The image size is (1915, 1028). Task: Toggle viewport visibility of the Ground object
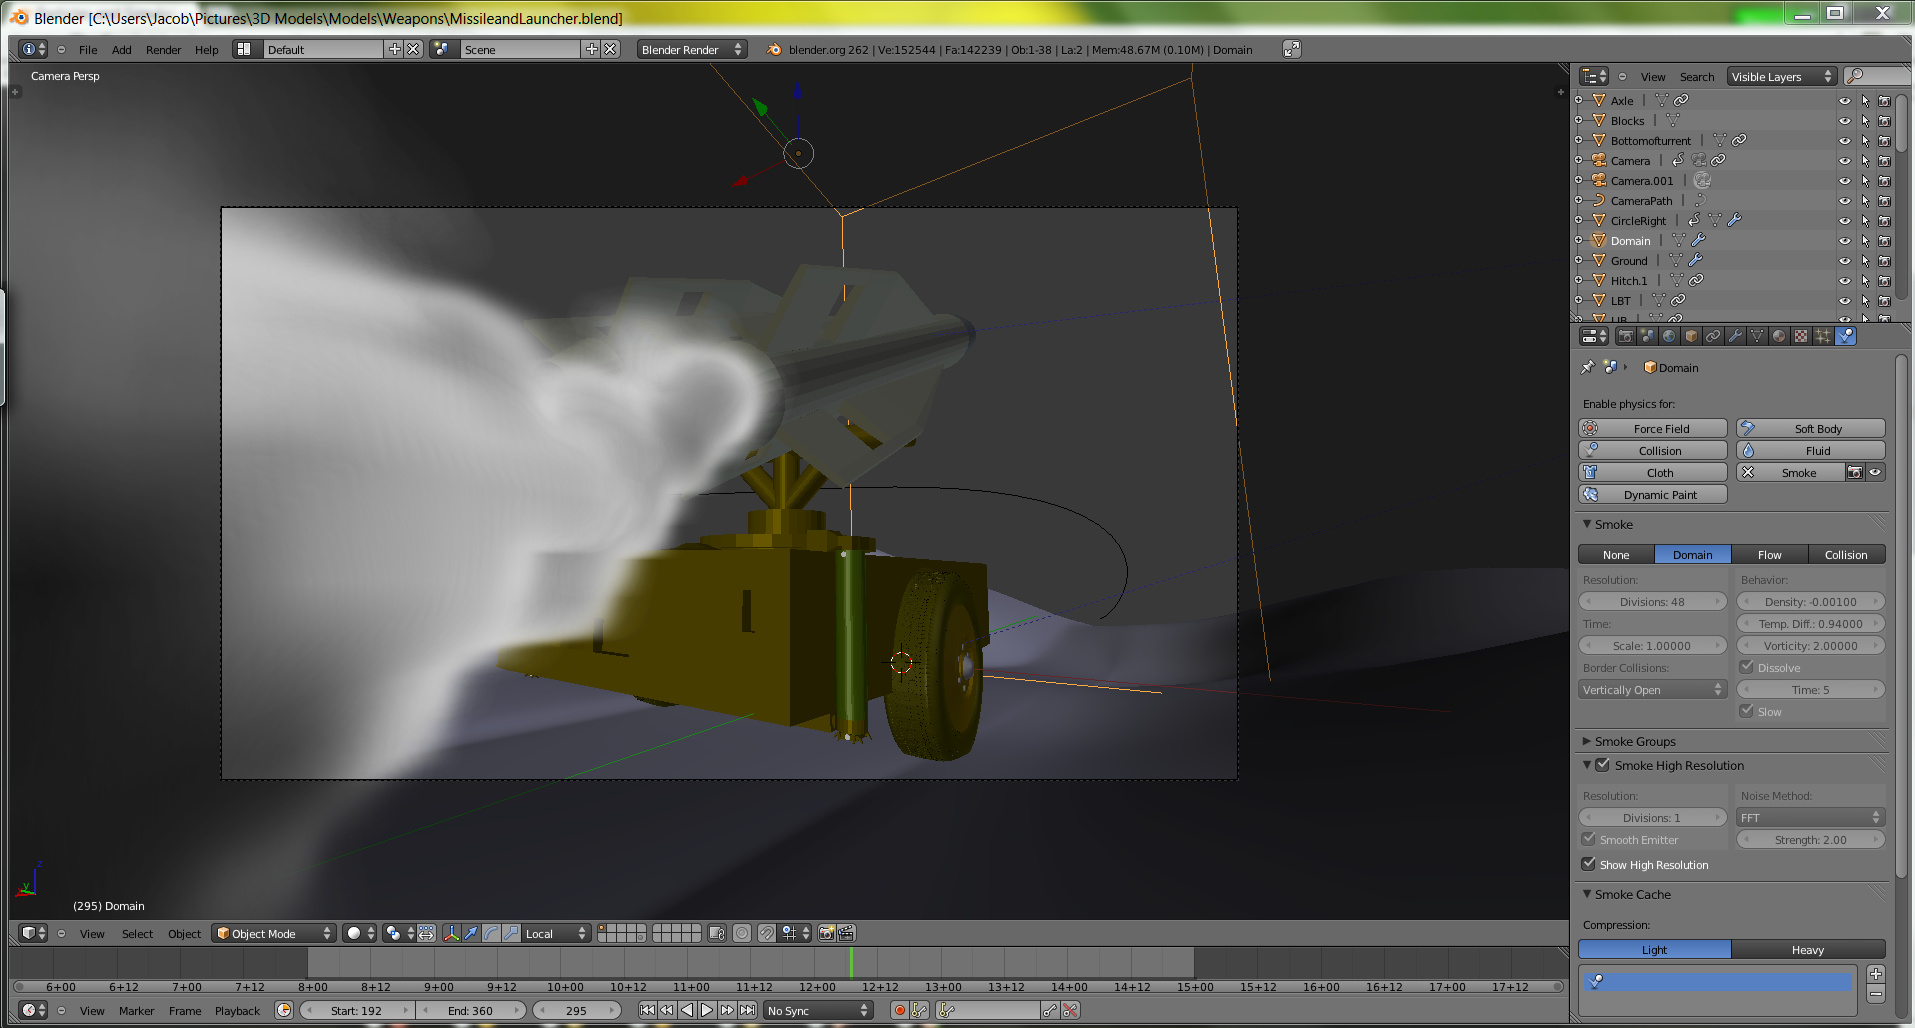1844,260
